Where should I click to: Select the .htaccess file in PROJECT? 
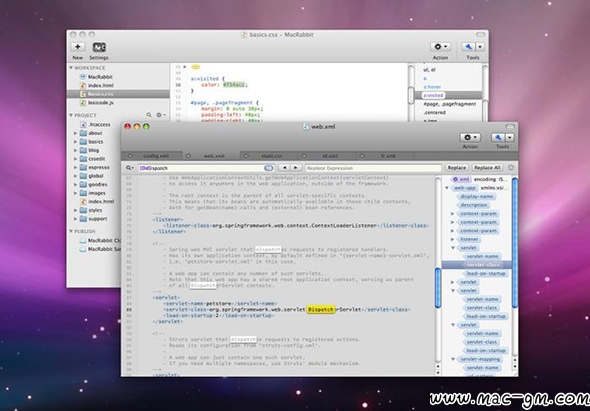(x=99, y=124)
